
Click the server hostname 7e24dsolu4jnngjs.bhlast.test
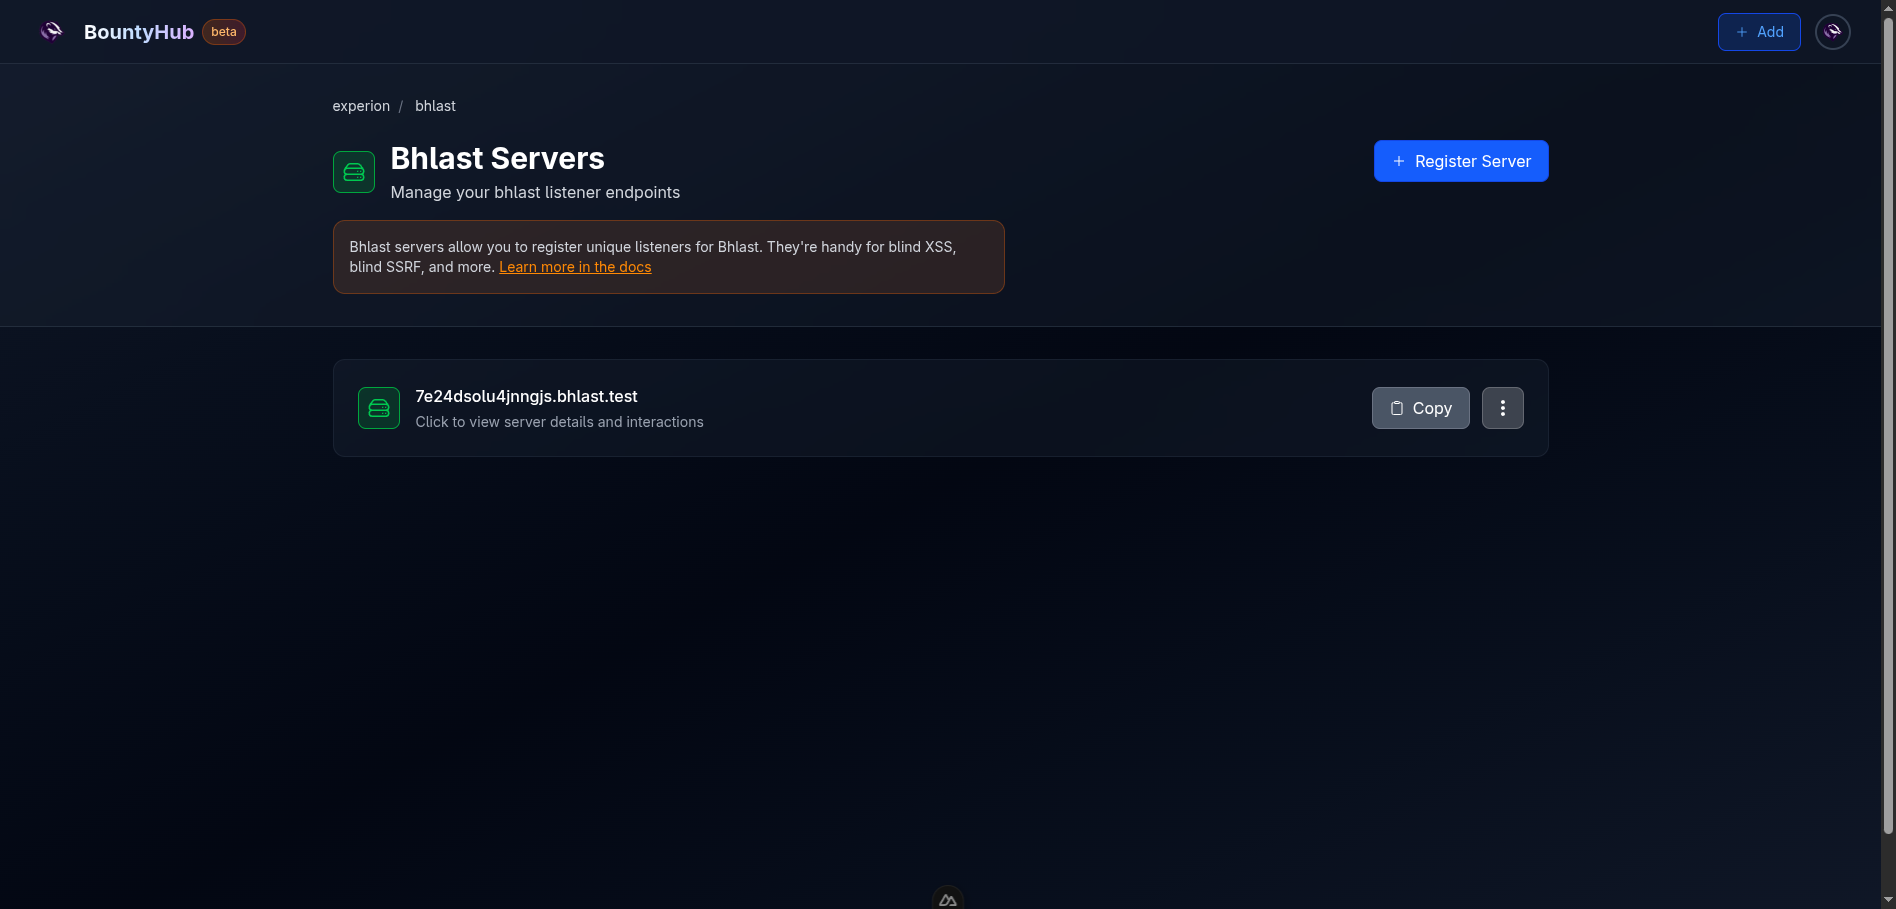tap(526, 396)
